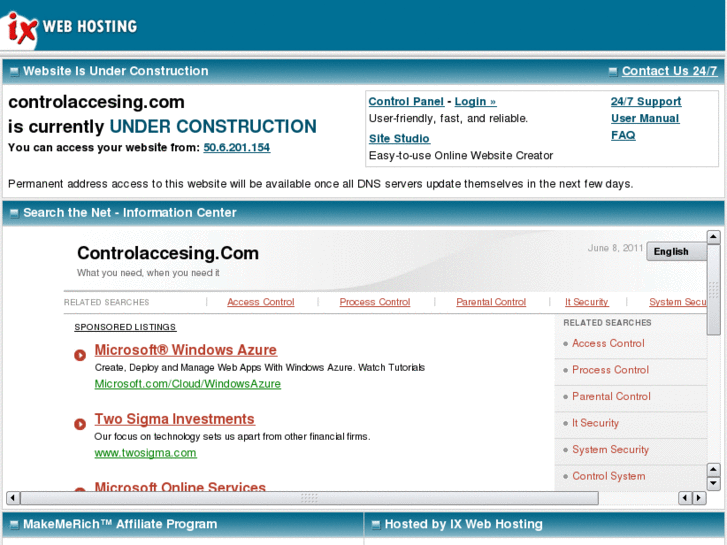Image resolution: width=727 pixels, height=545 pixels.
Task: Click arrow bullet beside Two Sigma Investments
Action: 80,424
